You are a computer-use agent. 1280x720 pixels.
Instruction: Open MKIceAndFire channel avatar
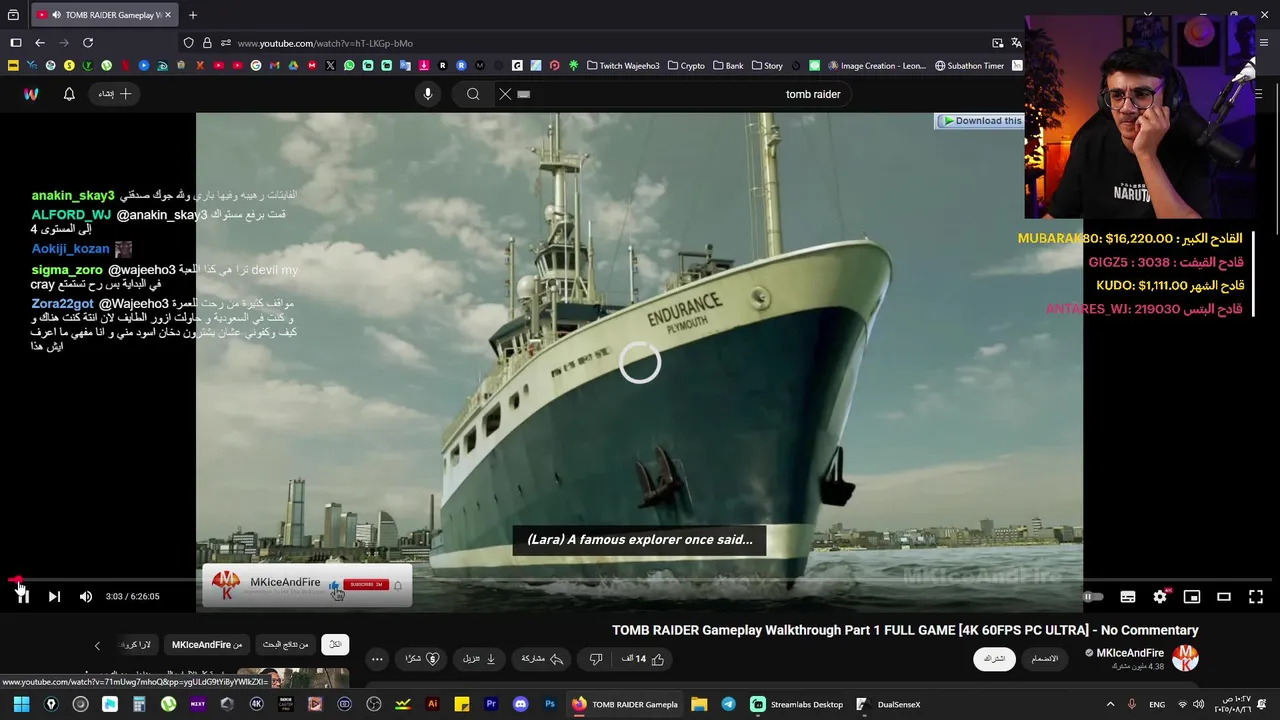pos(1185,658)
